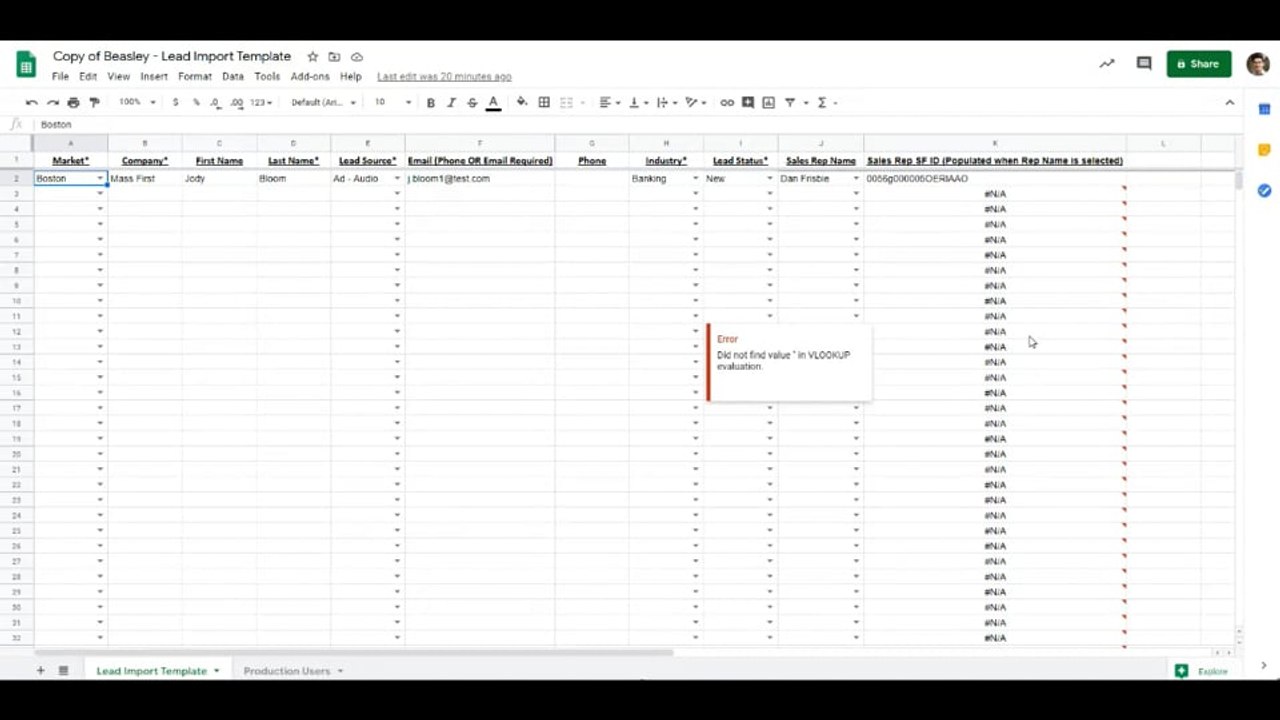Open the Zoom 100% dropdown
The width and height of the screenshot is (1280, 720).
tap(137, 102)
